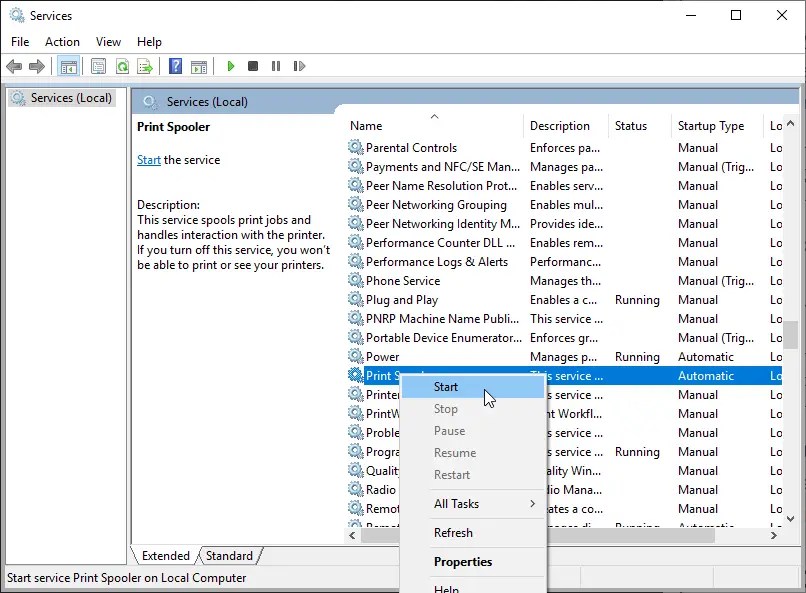Viewport: 806px width, 593px height.
Task: Select the Refresh icon on the toolbar
Action: [x=121, y=66]
